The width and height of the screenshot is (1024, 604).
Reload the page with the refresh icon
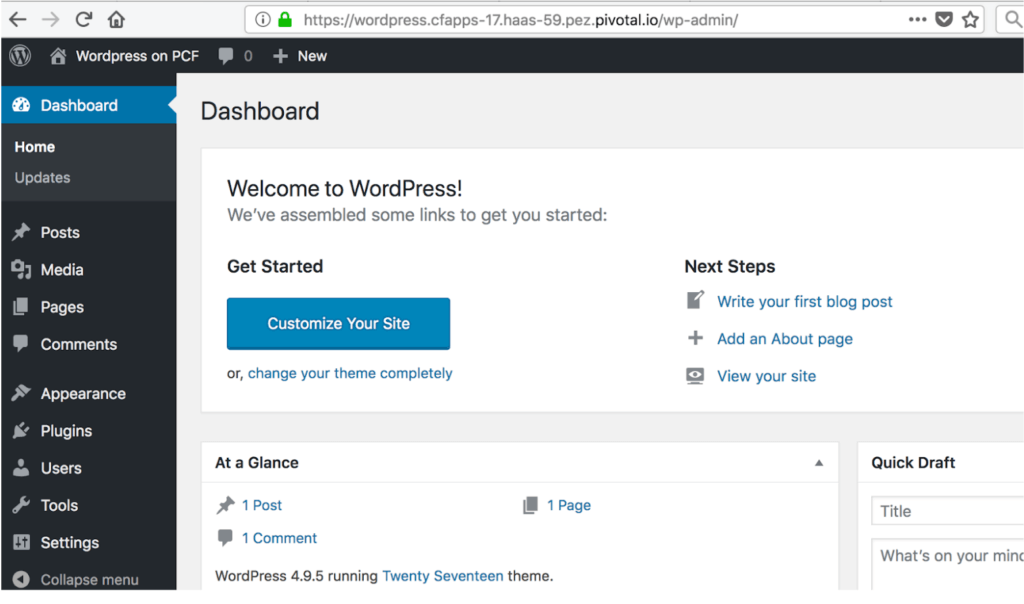tap(84, 20)
